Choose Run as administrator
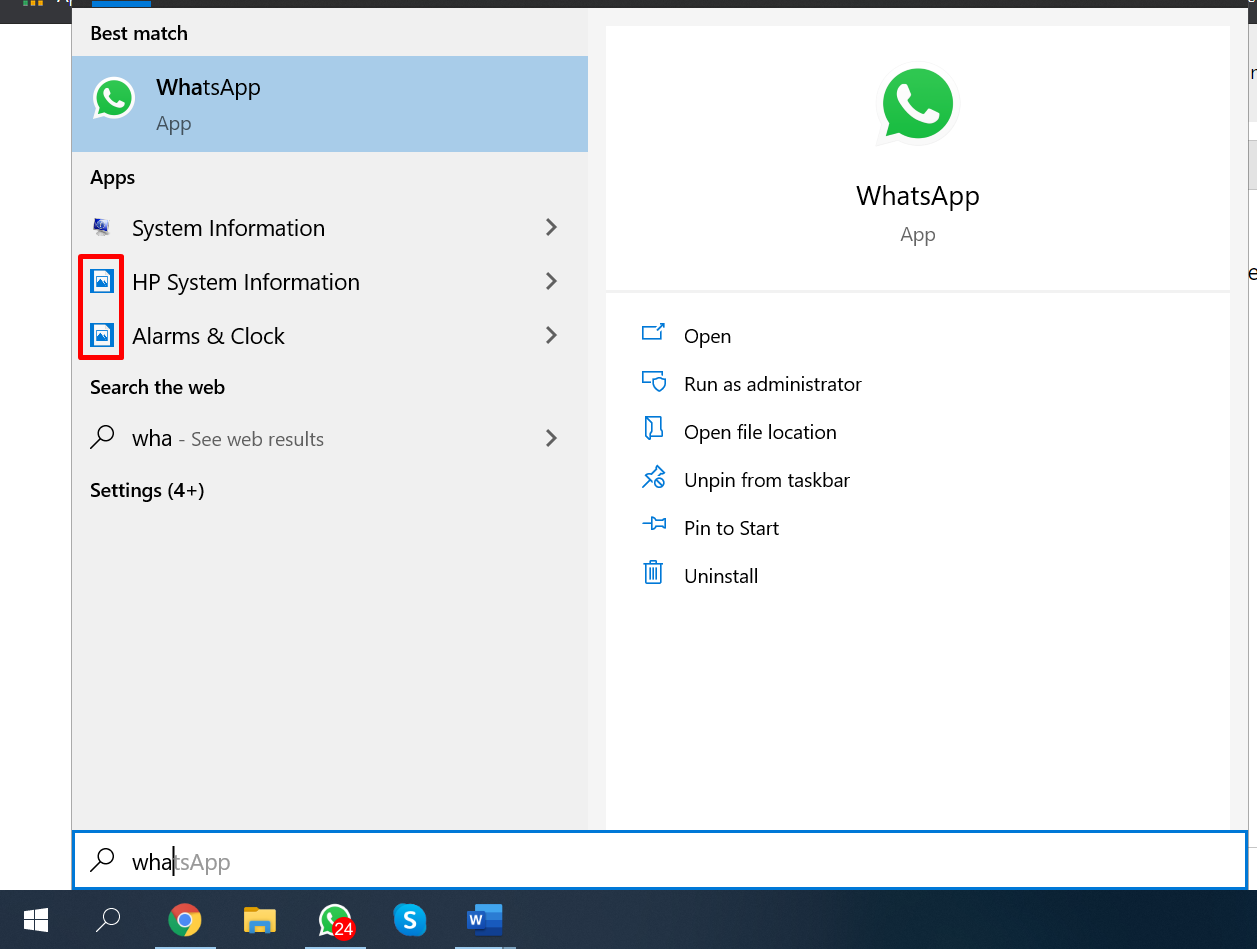The image size is (1257, 949). tap(772, 384)
